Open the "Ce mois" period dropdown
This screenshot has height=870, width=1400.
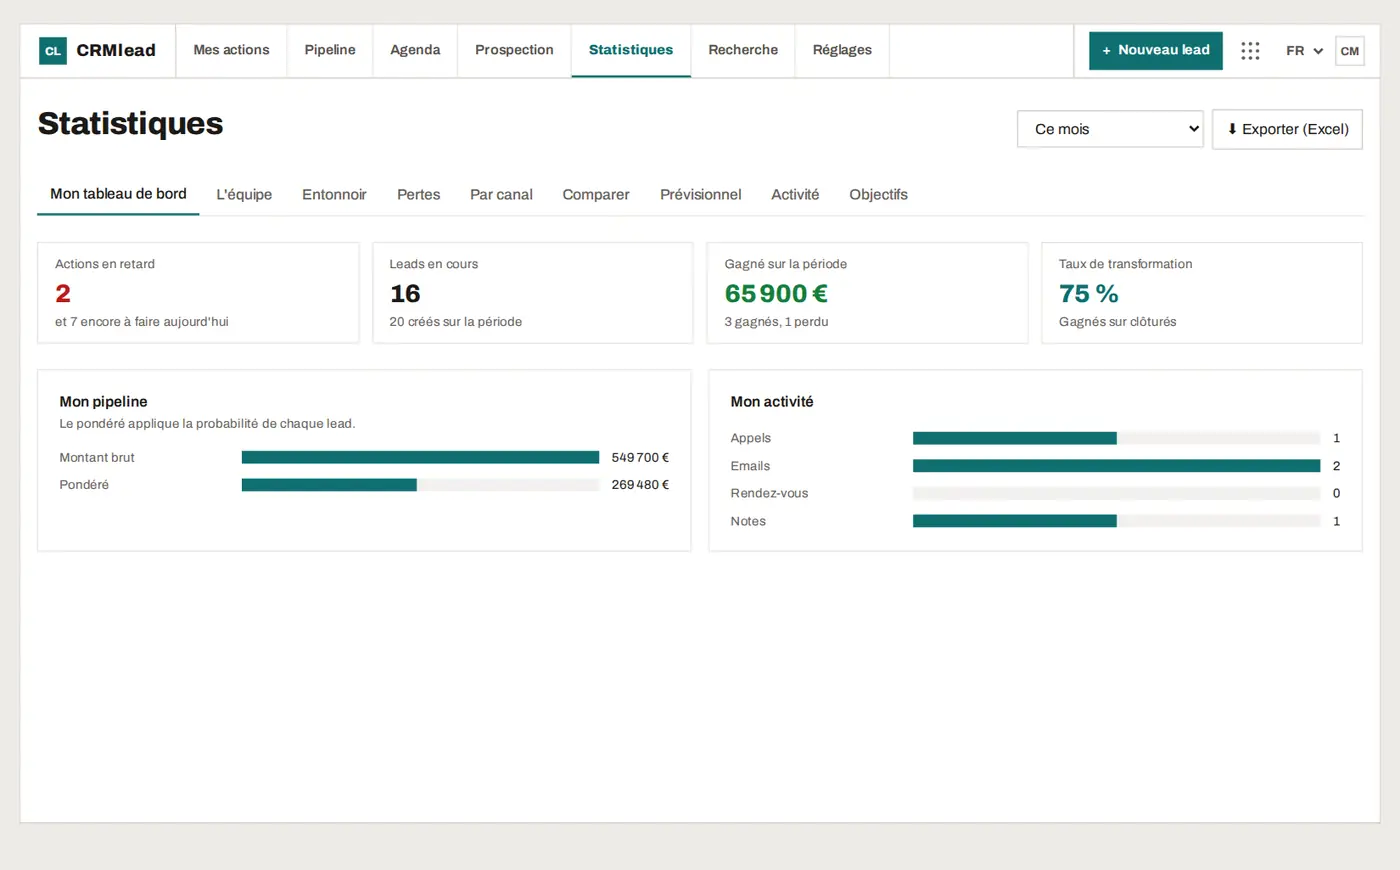(x=1110, y=129)
